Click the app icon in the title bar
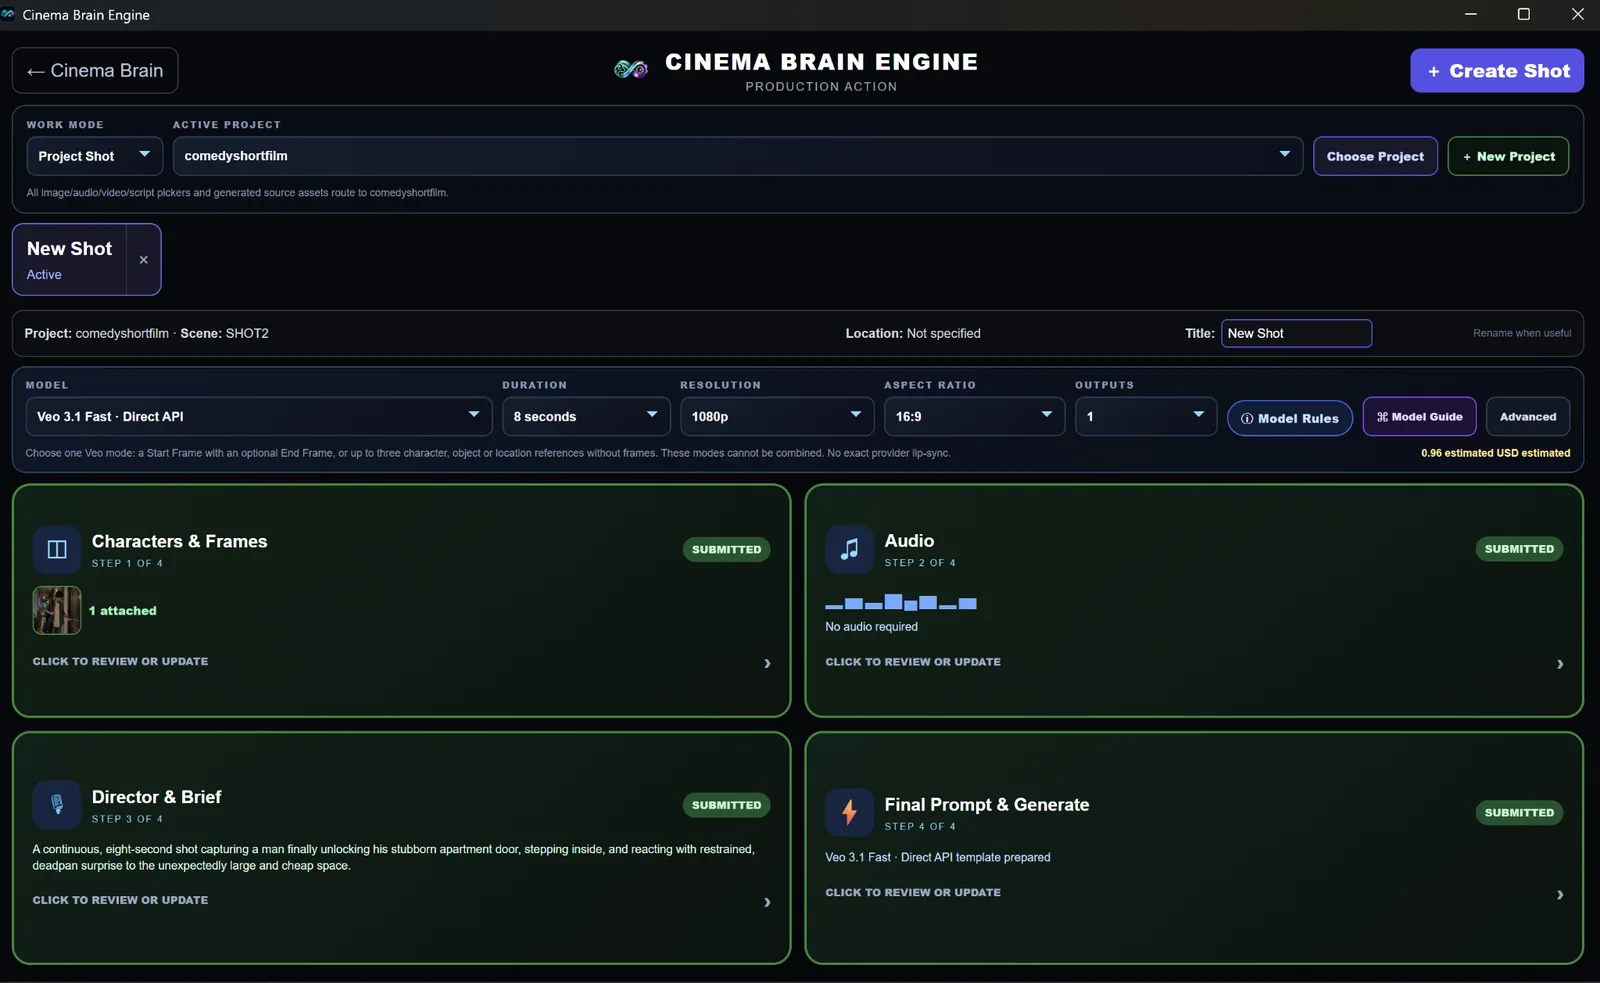The width and height of the screenshot is (1600, 983). tap(9, 14)
